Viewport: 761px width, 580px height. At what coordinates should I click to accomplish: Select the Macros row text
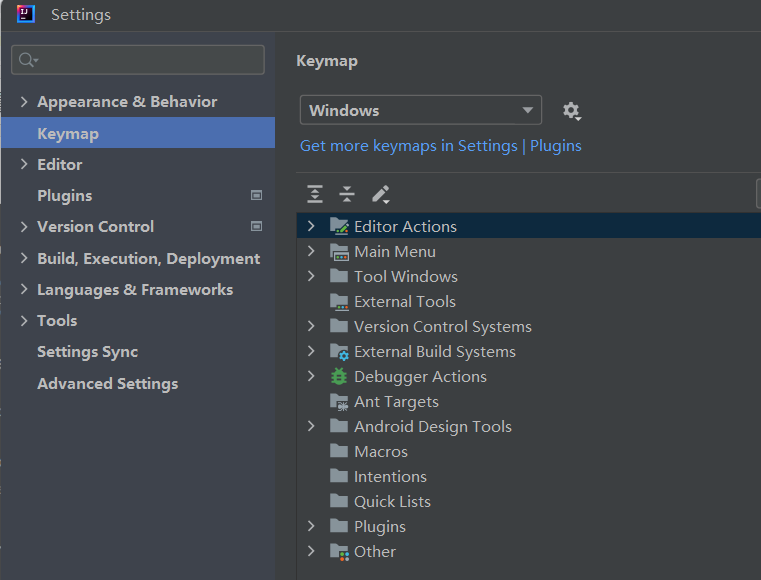click(381, 452)
